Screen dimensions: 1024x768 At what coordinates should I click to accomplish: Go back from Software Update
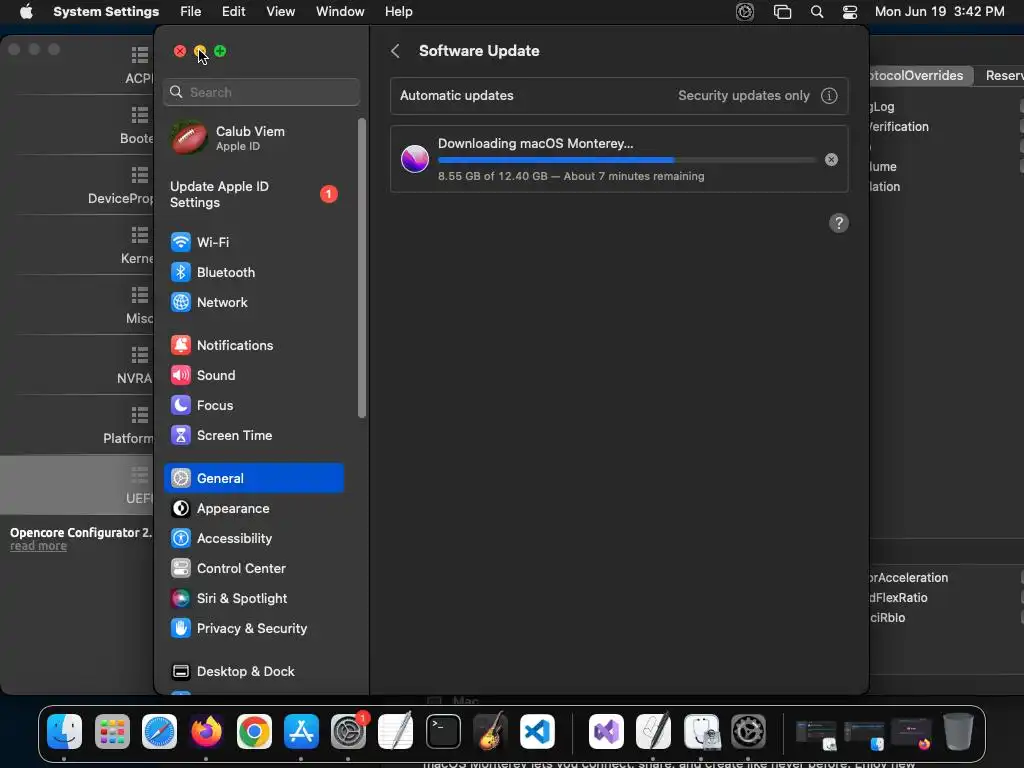[395, 51]
